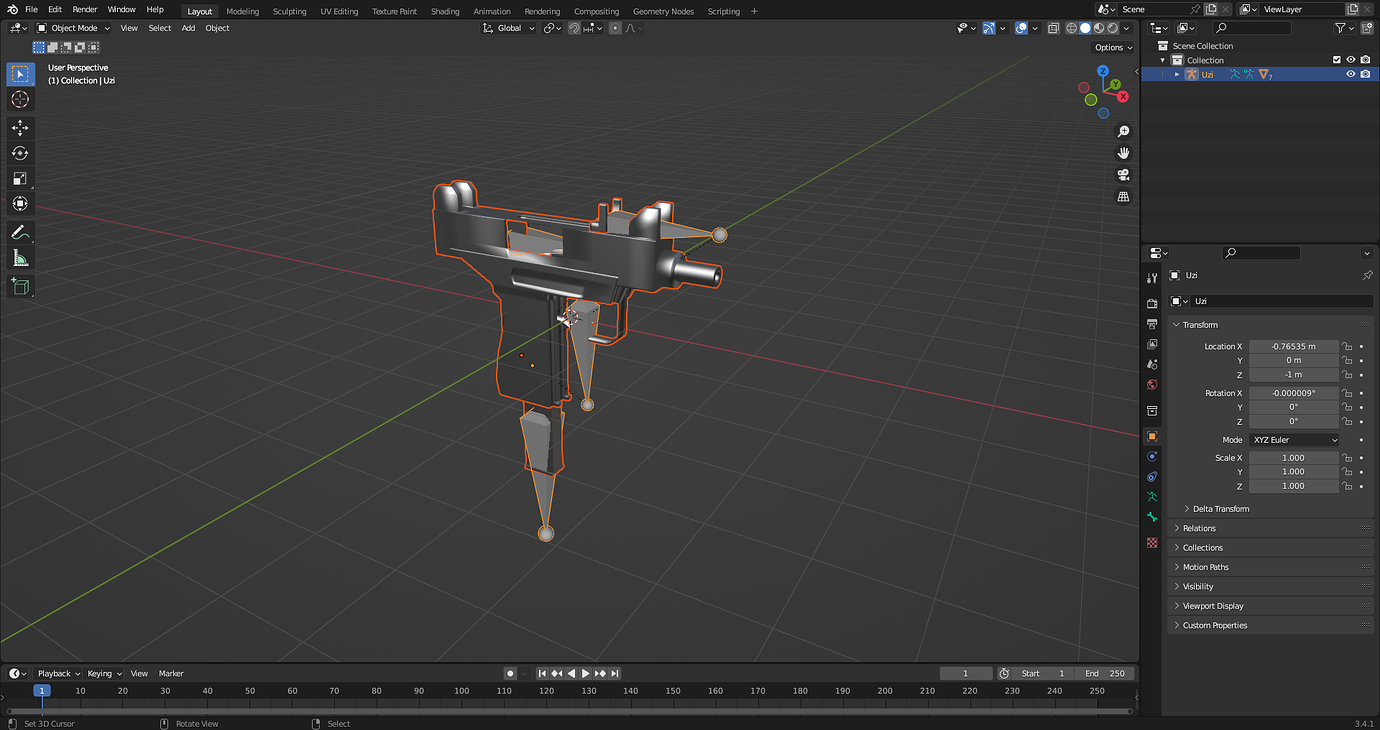The width and height of the screenshot is (1380, 730).
Task: Switch to the Geometry Nodes workspace tab
Action: point(663,11)
